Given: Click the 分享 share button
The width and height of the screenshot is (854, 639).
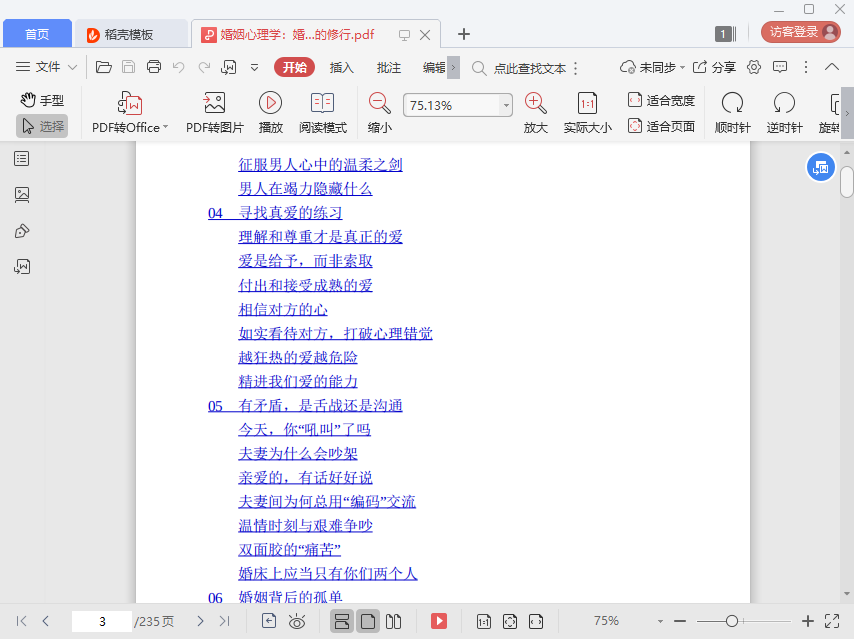Looking at the screenshot, I should (x=714, y=68).
